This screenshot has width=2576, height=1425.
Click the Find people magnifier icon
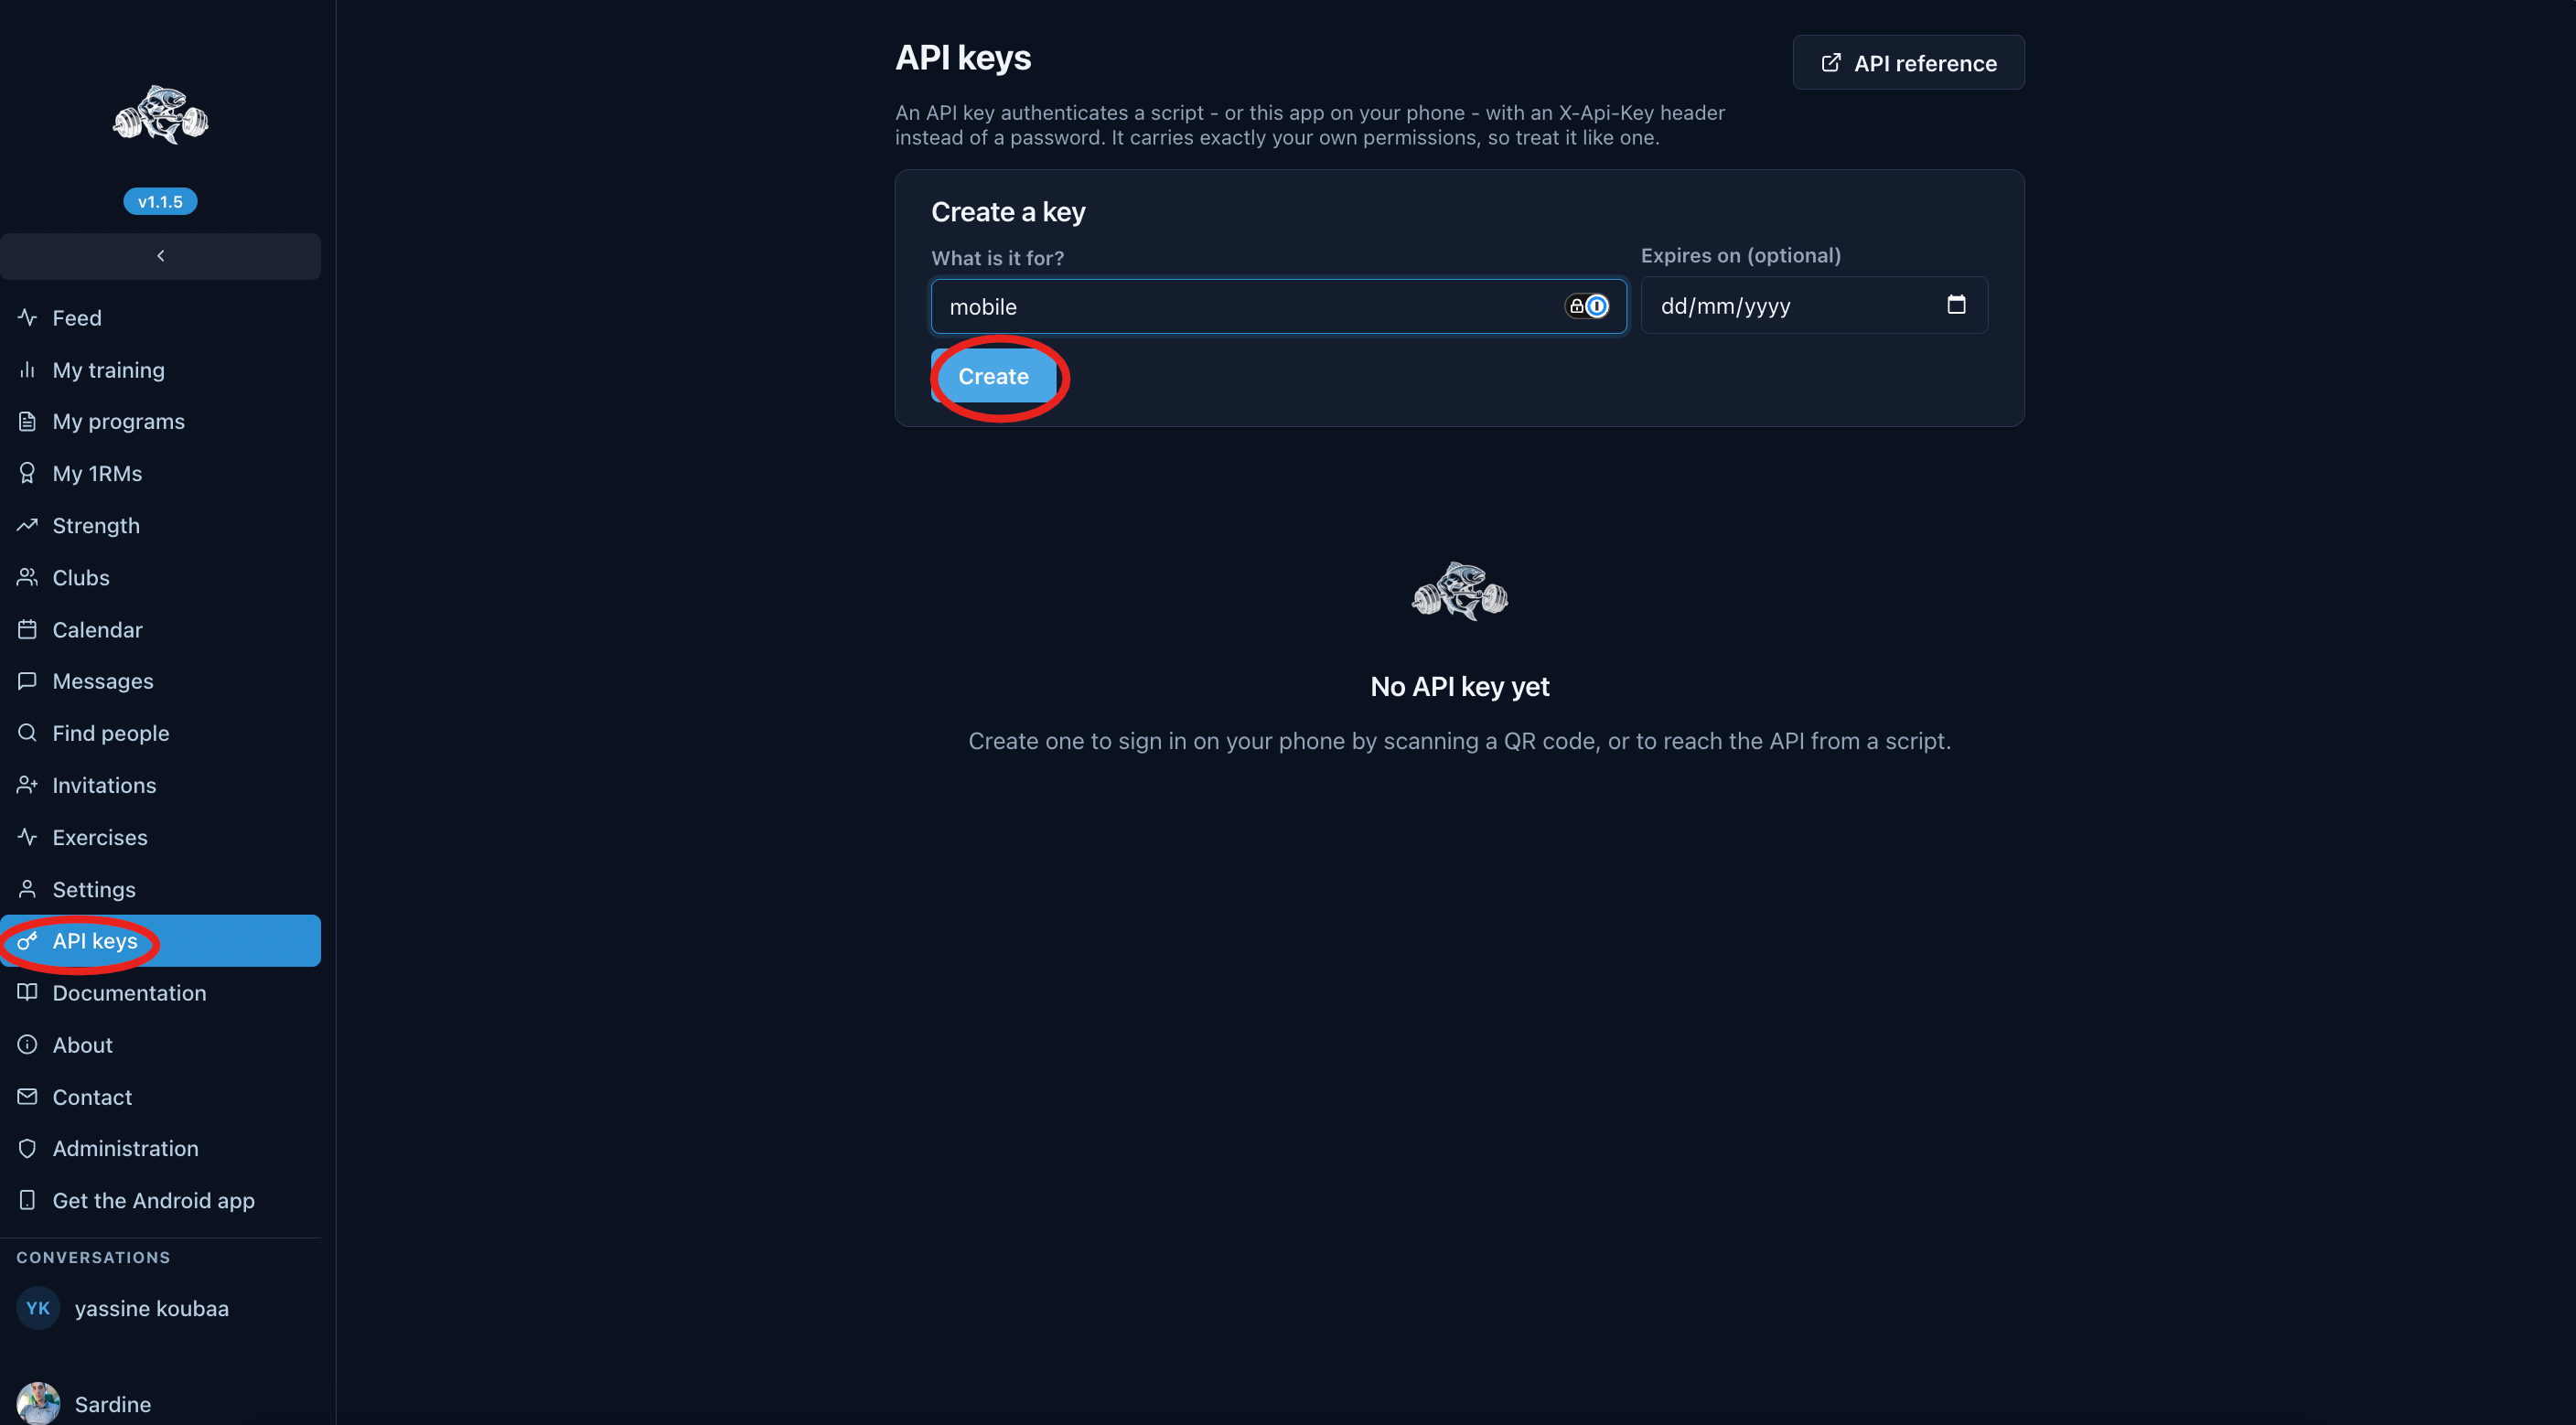(27, 733)
